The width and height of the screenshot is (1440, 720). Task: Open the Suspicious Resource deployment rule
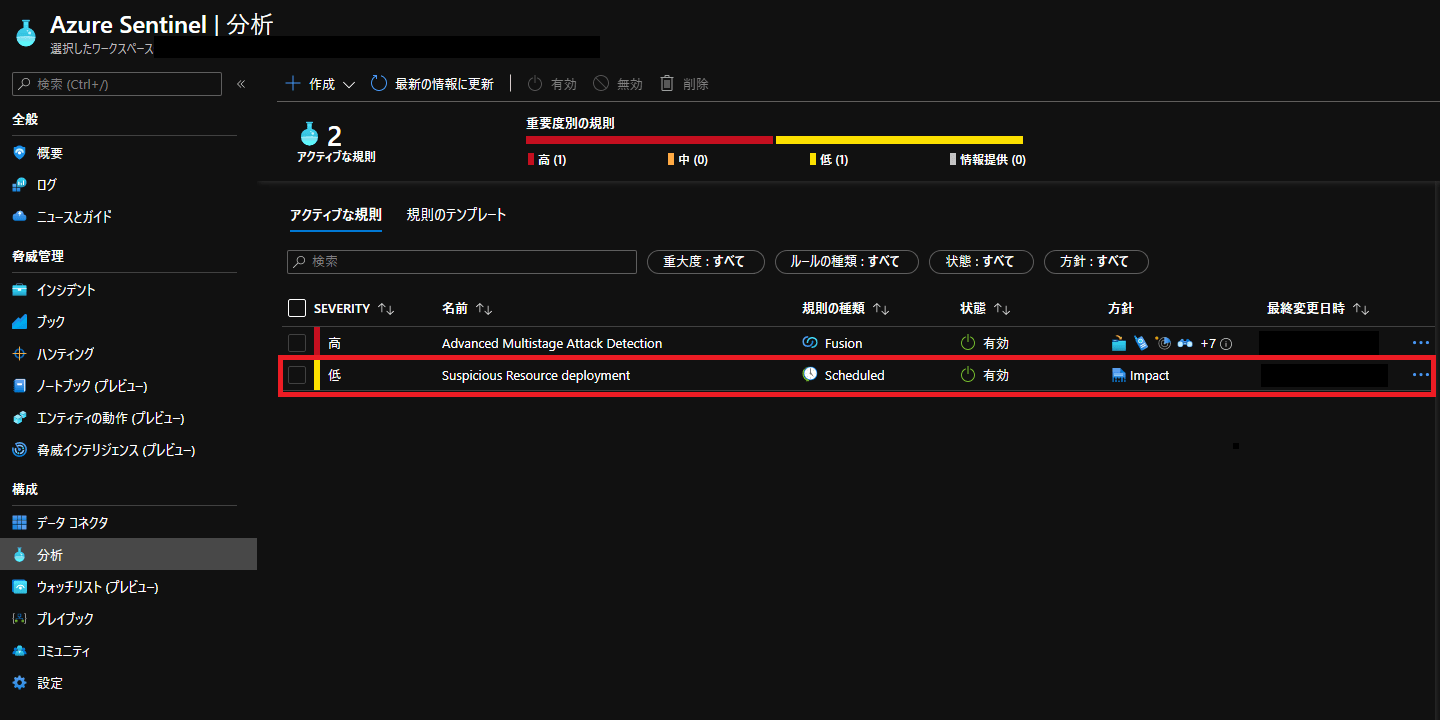(536, 375)
